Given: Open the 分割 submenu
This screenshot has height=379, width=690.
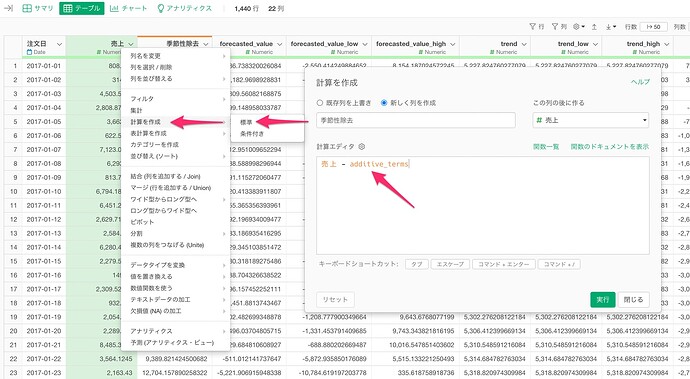Looking at the screenshot, I should (x=175, y=234).
